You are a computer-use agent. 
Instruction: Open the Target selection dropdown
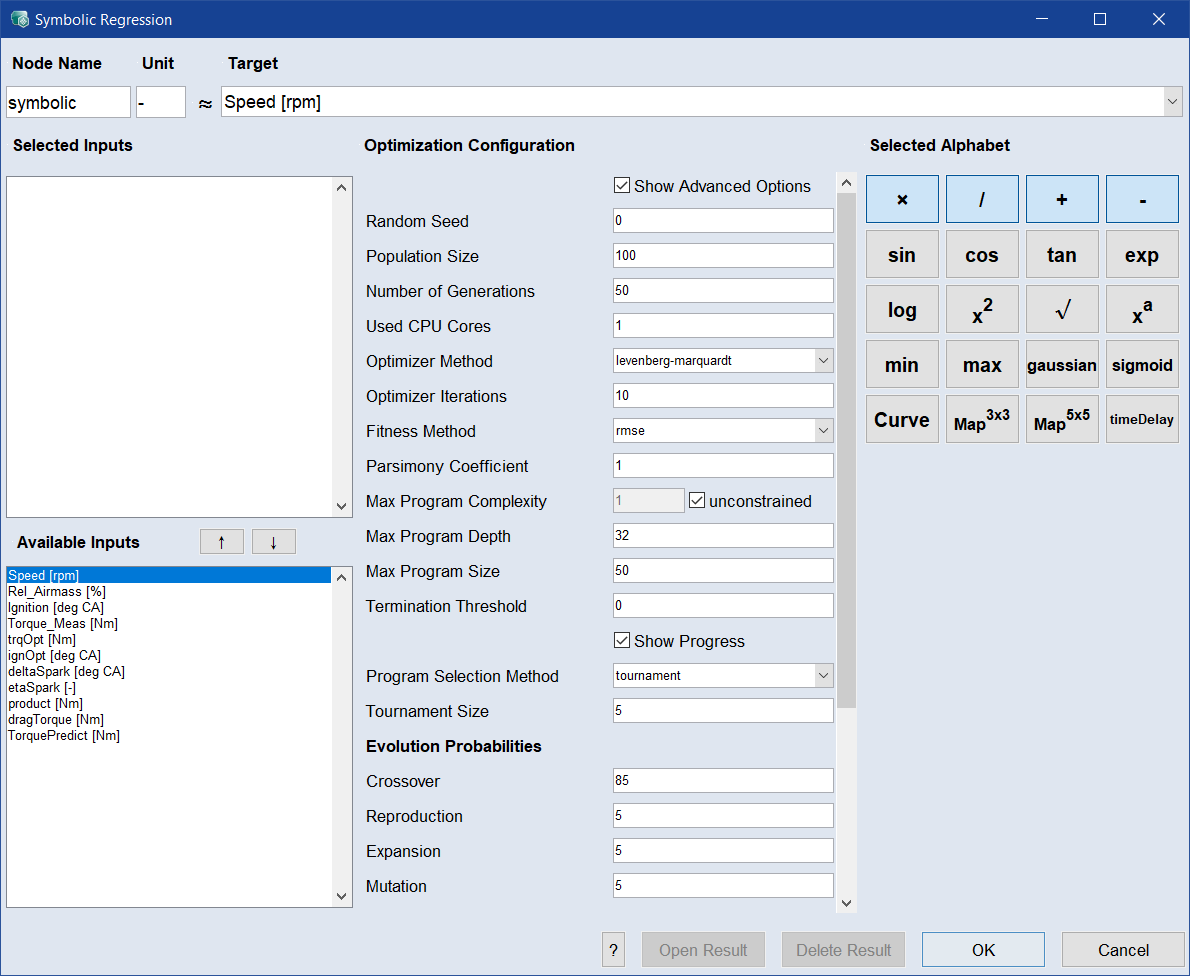click(1172, 102)
